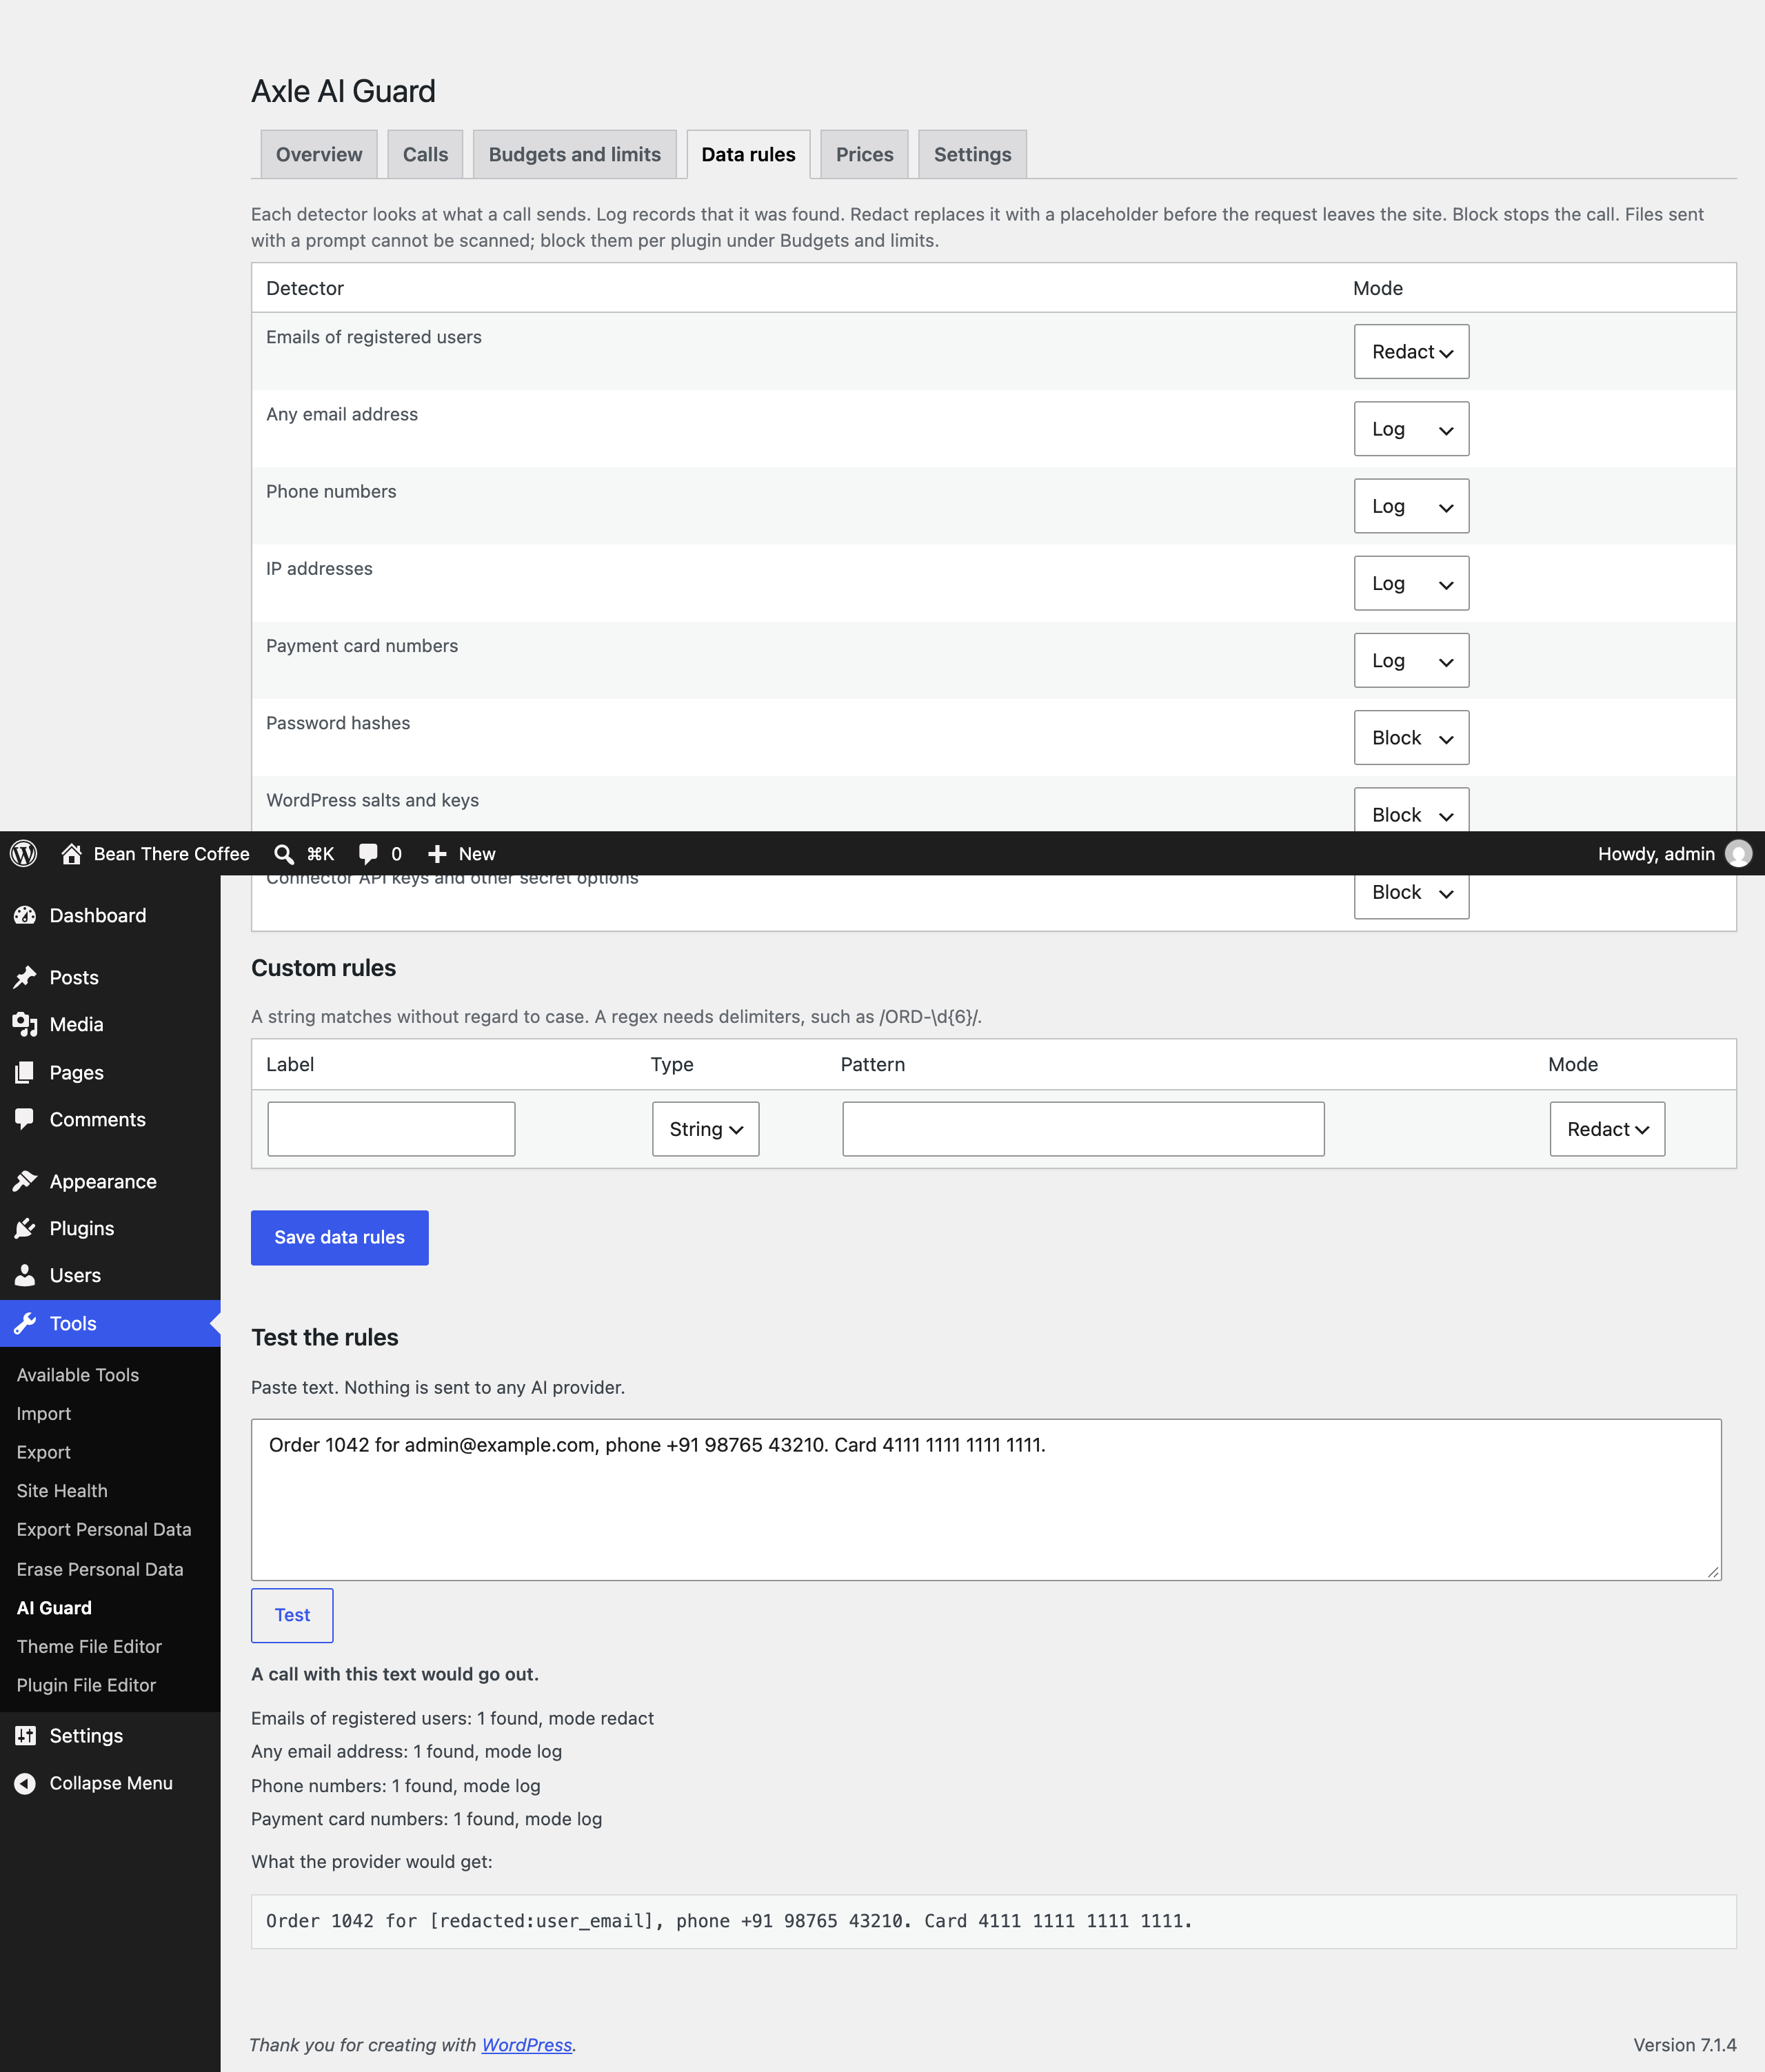Open Media in the sidebar
This screenshot has height=2072, width=1765.
(x=110, y=1024)
